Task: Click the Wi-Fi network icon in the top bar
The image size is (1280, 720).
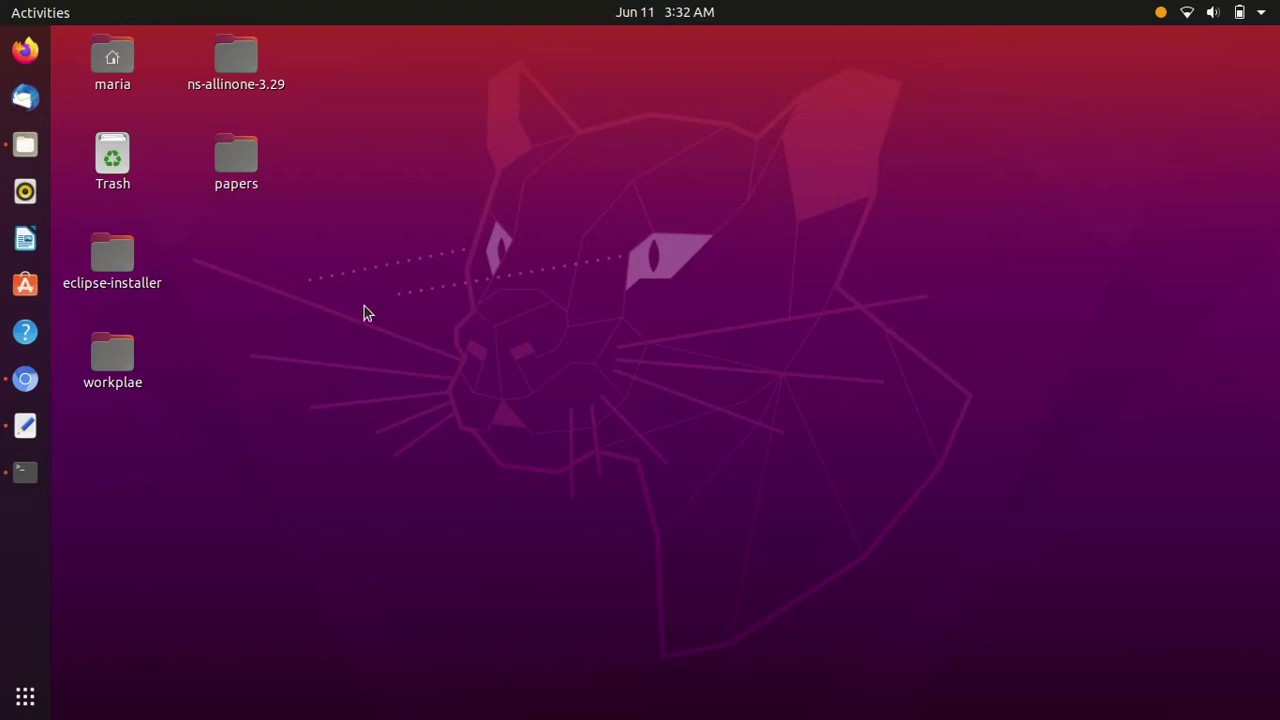Action: point(1187,12)
